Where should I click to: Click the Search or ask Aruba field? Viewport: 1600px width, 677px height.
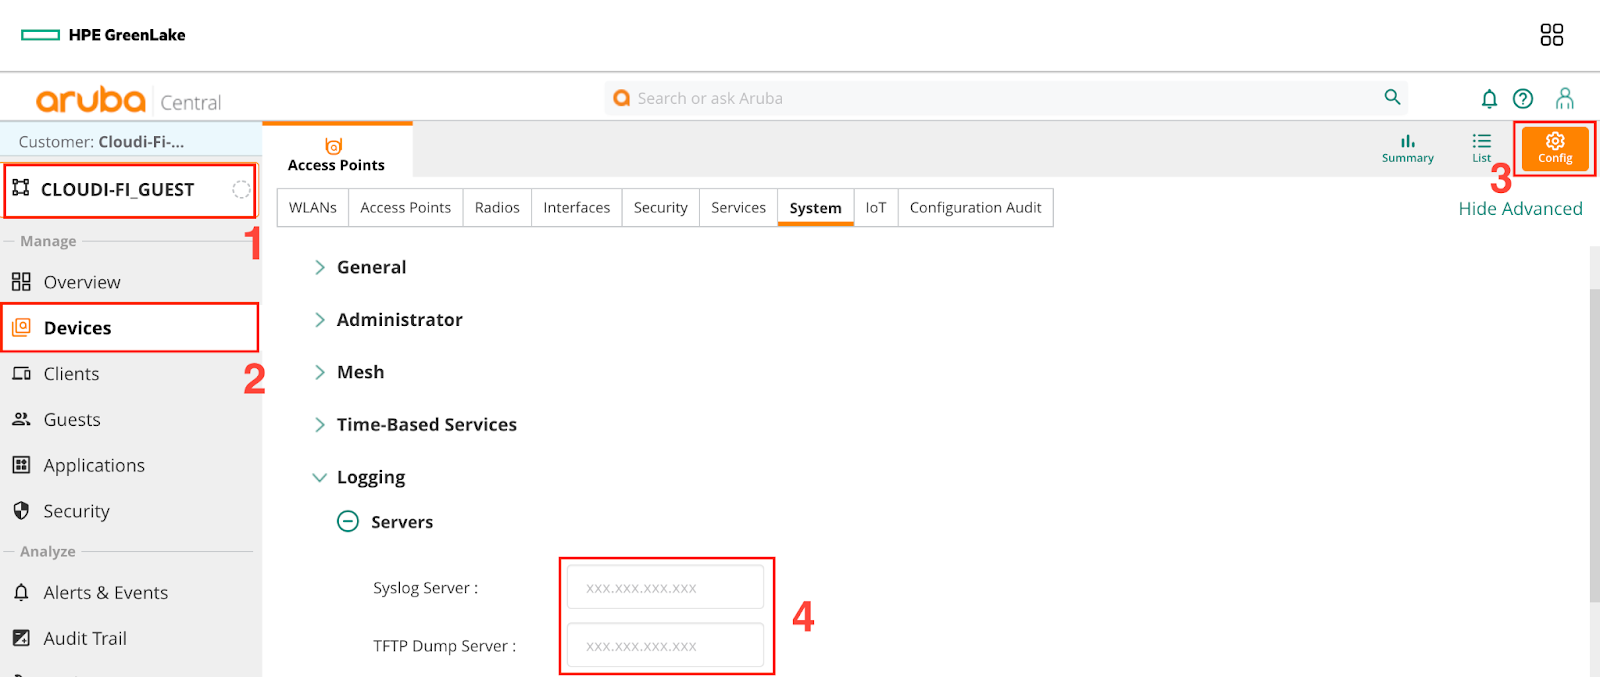pyautogui.click(x=1005, y=98)
